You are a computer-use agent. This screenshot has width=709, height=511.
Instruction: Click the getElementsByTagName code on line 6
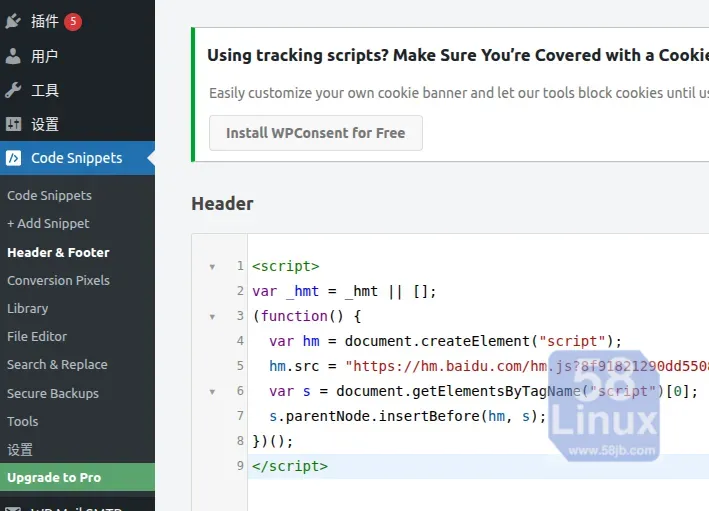coord(517,391)
